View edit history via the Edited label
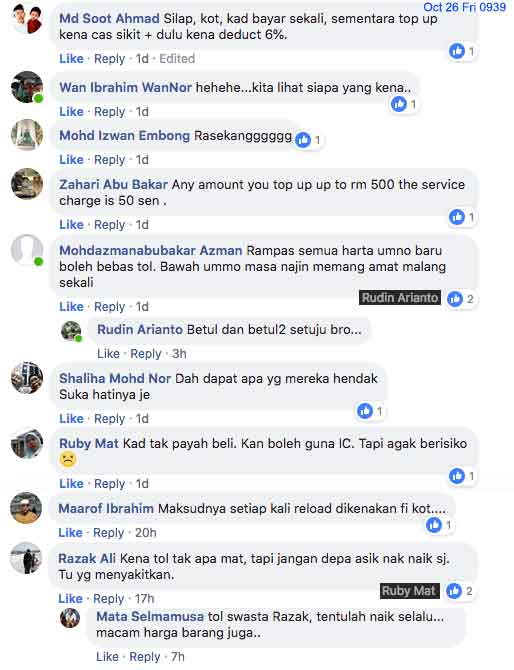The width and height of the screenshot is (514, 670). pos(177,59)
